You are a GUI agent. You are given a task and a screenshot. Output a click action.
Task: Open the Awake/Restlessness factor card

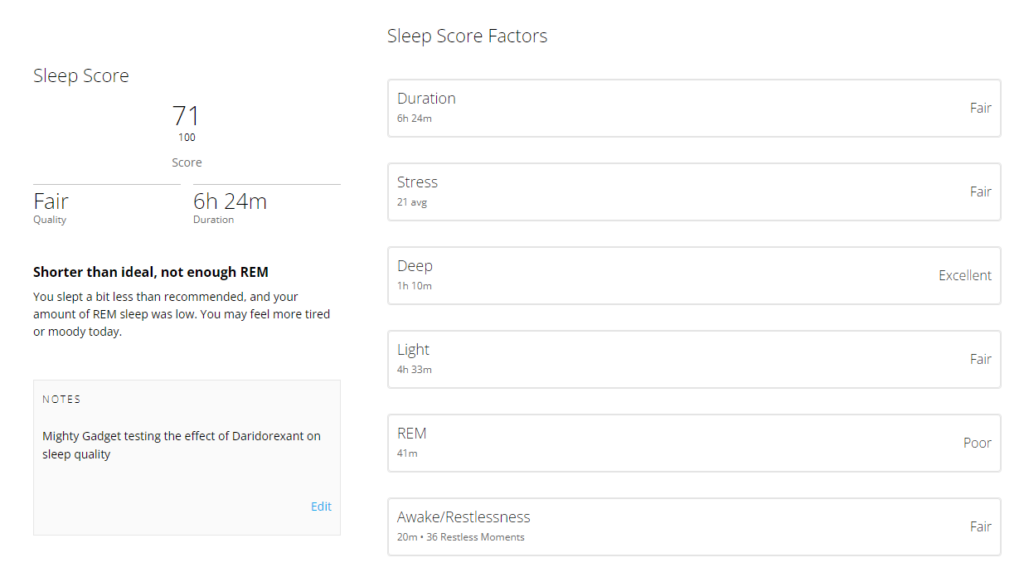tap(693, 527)
